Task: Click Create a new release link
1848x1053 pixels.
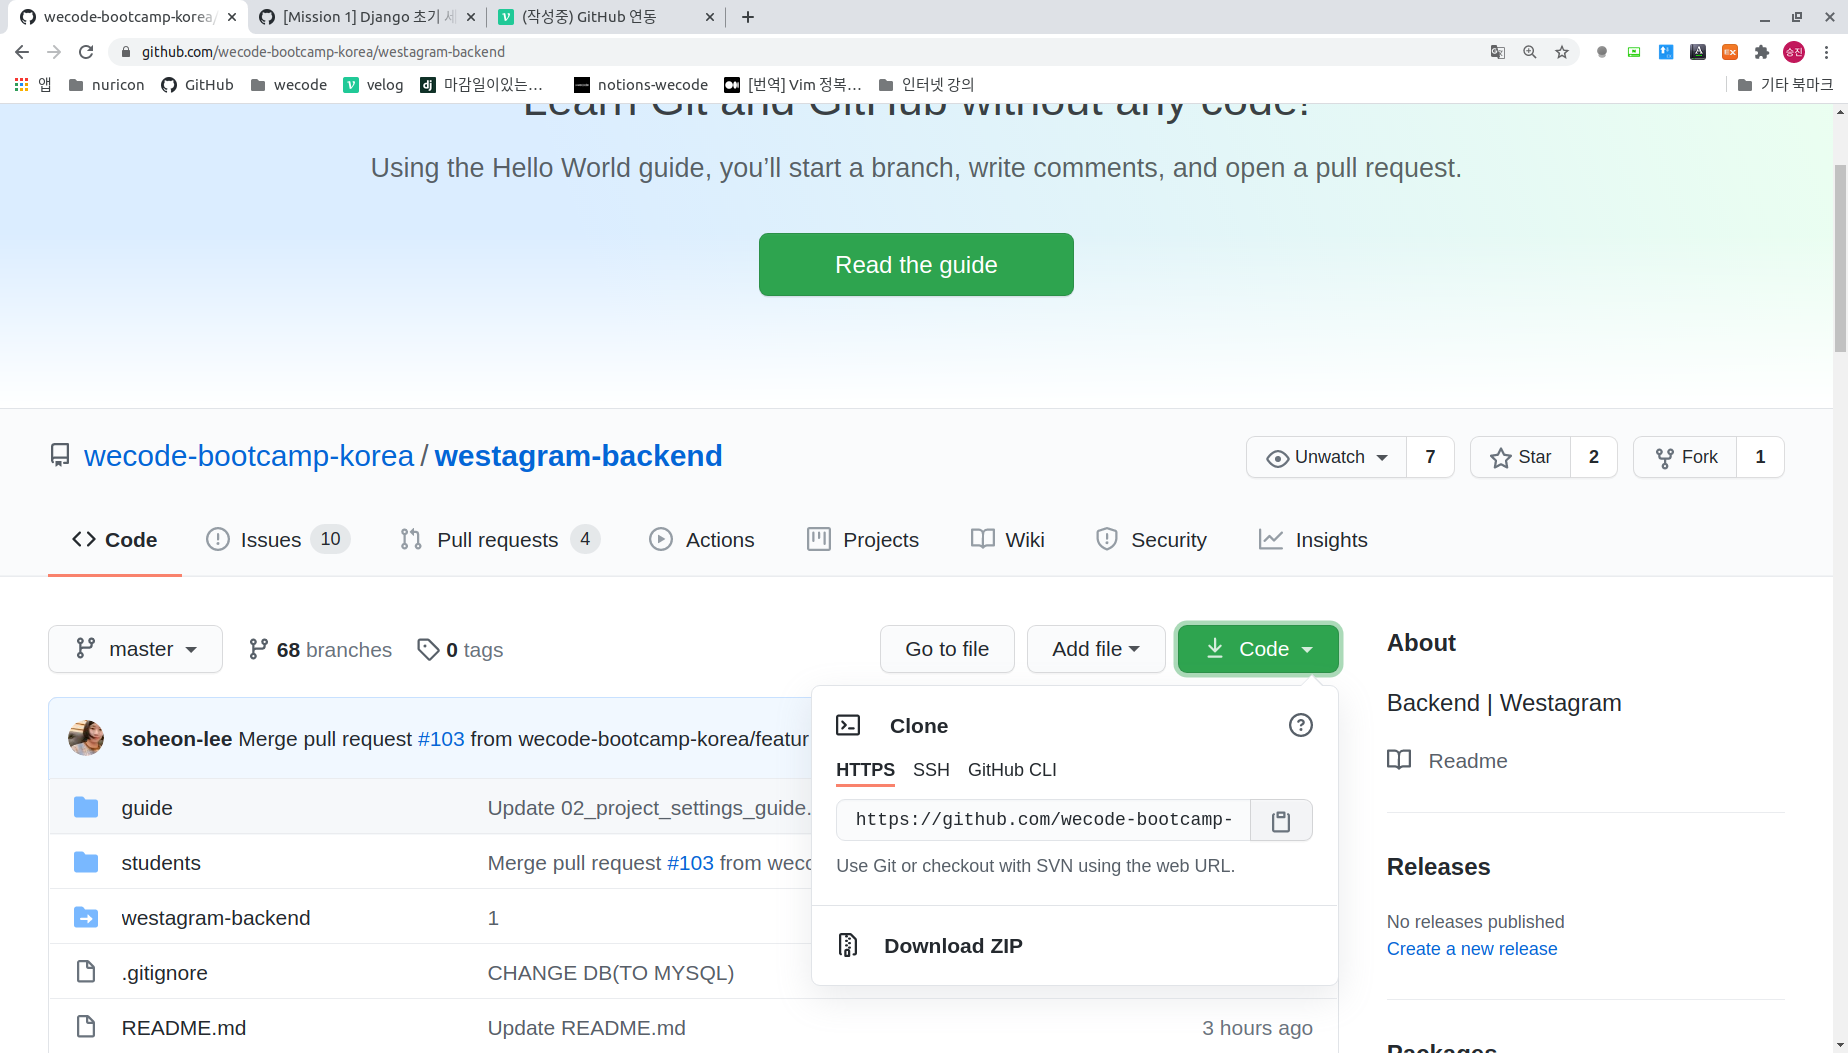Action: click(x=1472, y=949)
